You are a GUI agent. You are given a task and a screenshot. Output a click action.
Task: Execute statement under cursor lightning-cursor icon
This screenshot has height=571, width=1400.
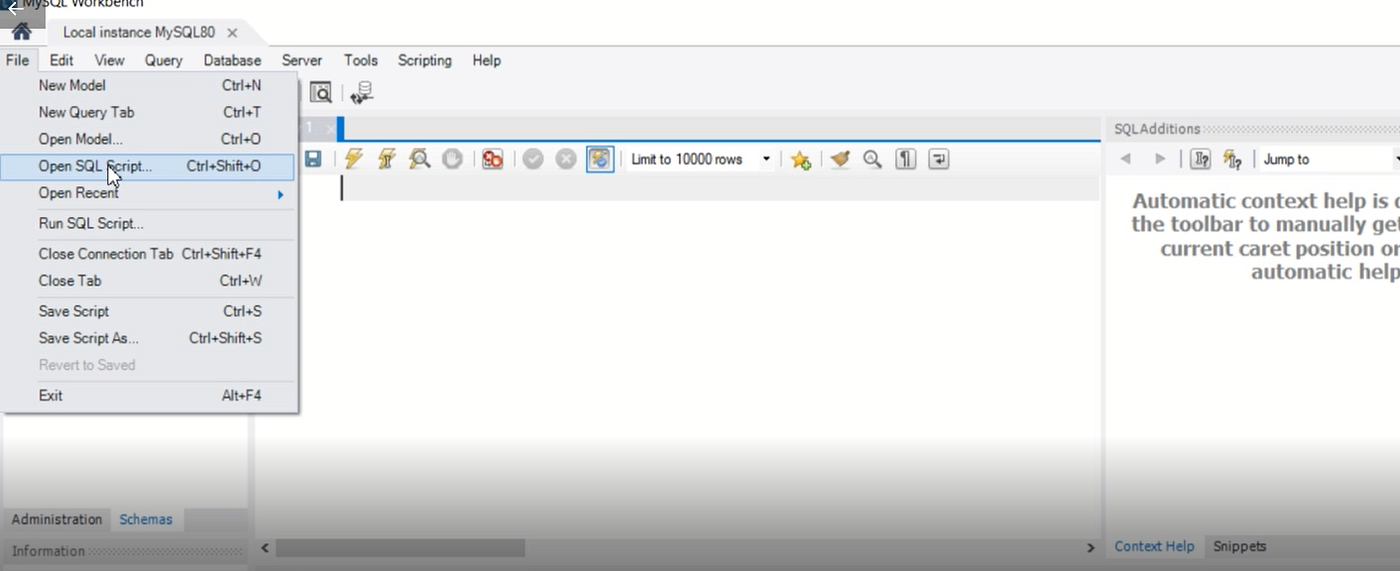pyautogui.click(x=386, y=159)
